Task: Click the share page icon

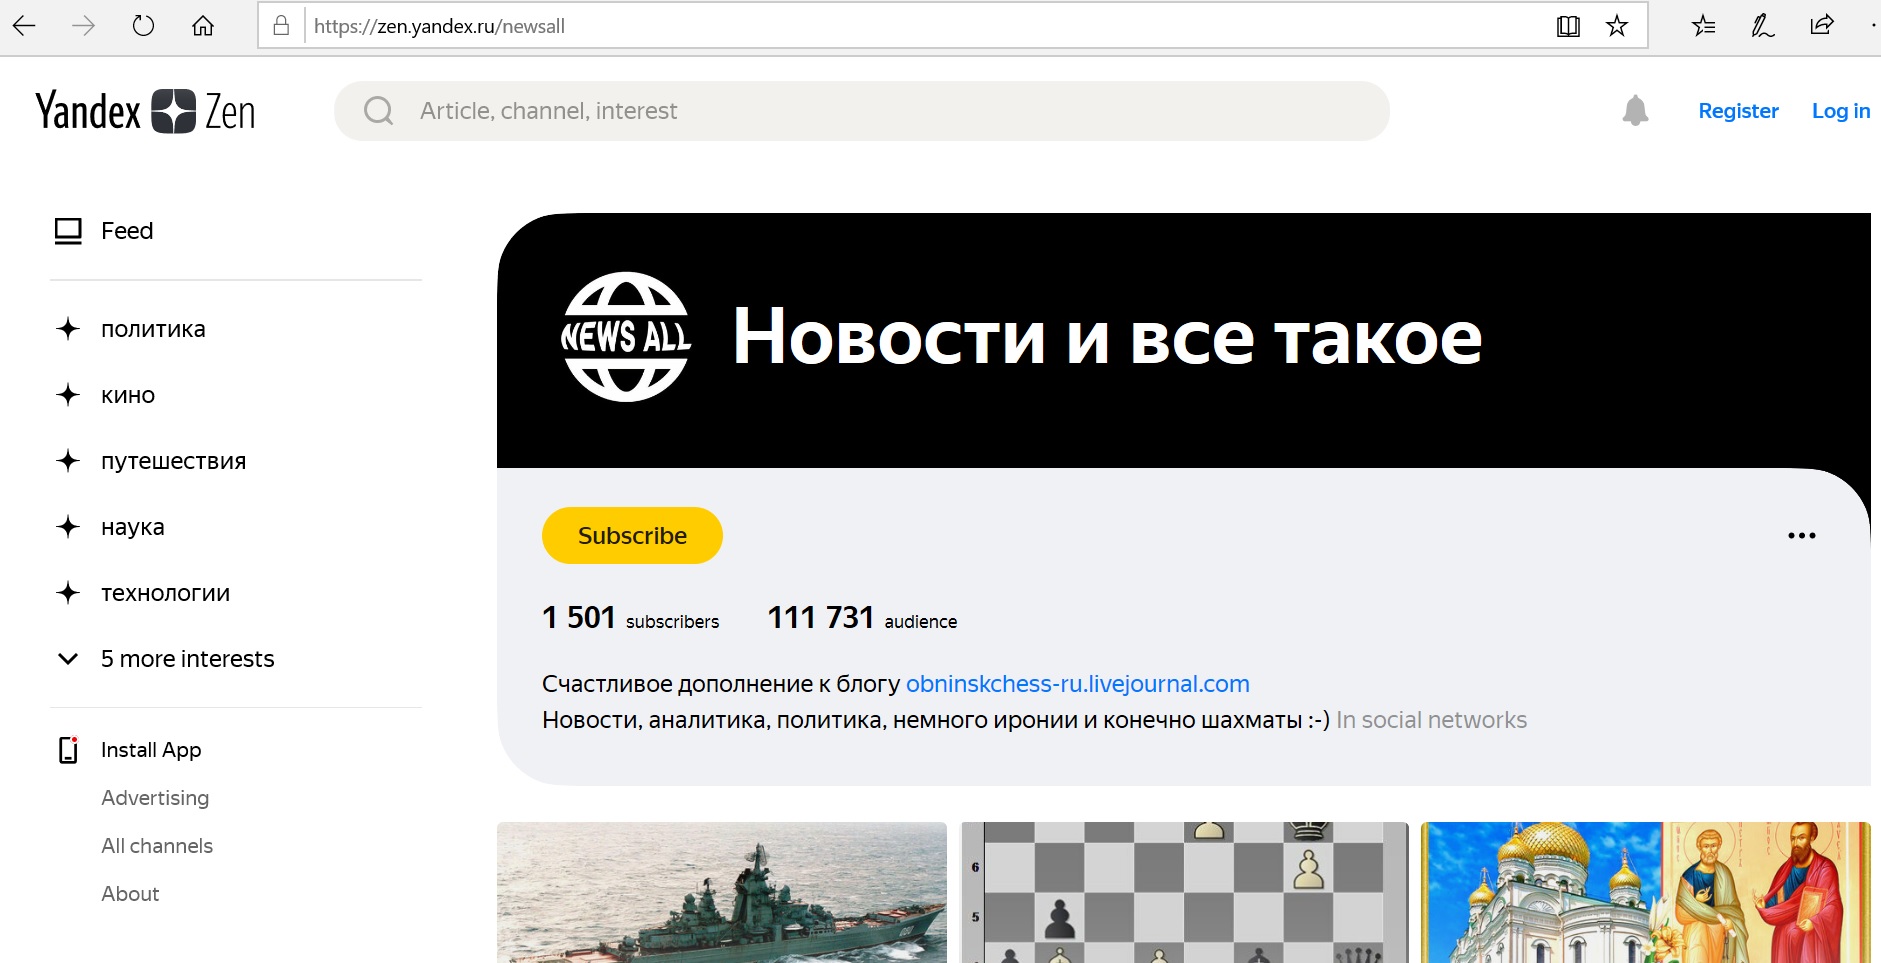Action: (1822, 26)
